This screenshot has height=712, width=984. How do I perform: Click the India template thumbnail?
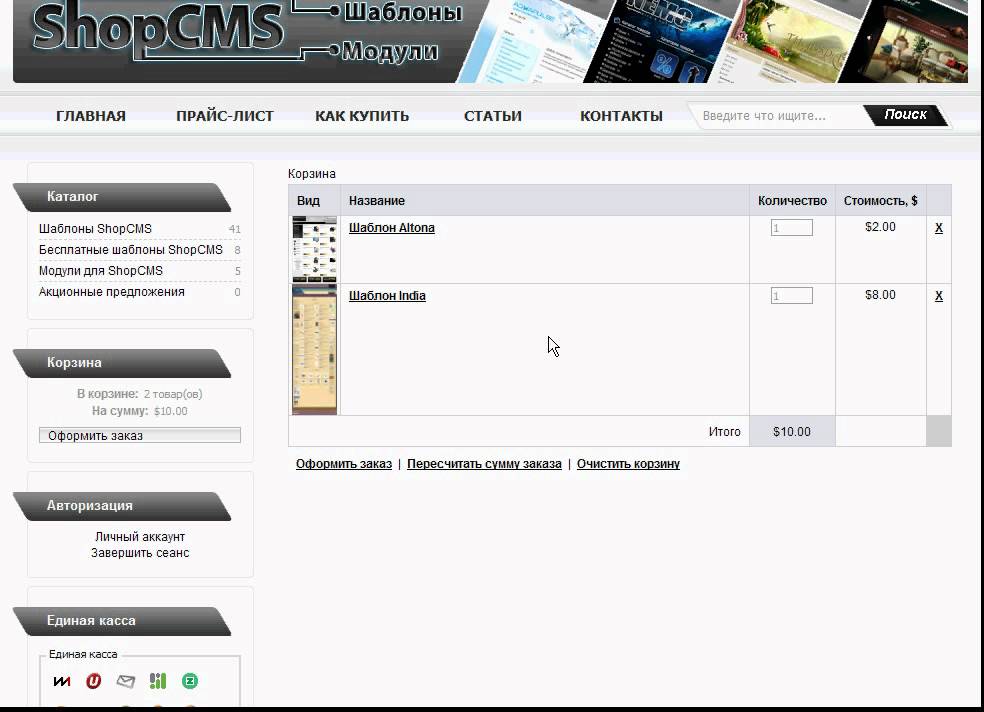pos(314,349)
